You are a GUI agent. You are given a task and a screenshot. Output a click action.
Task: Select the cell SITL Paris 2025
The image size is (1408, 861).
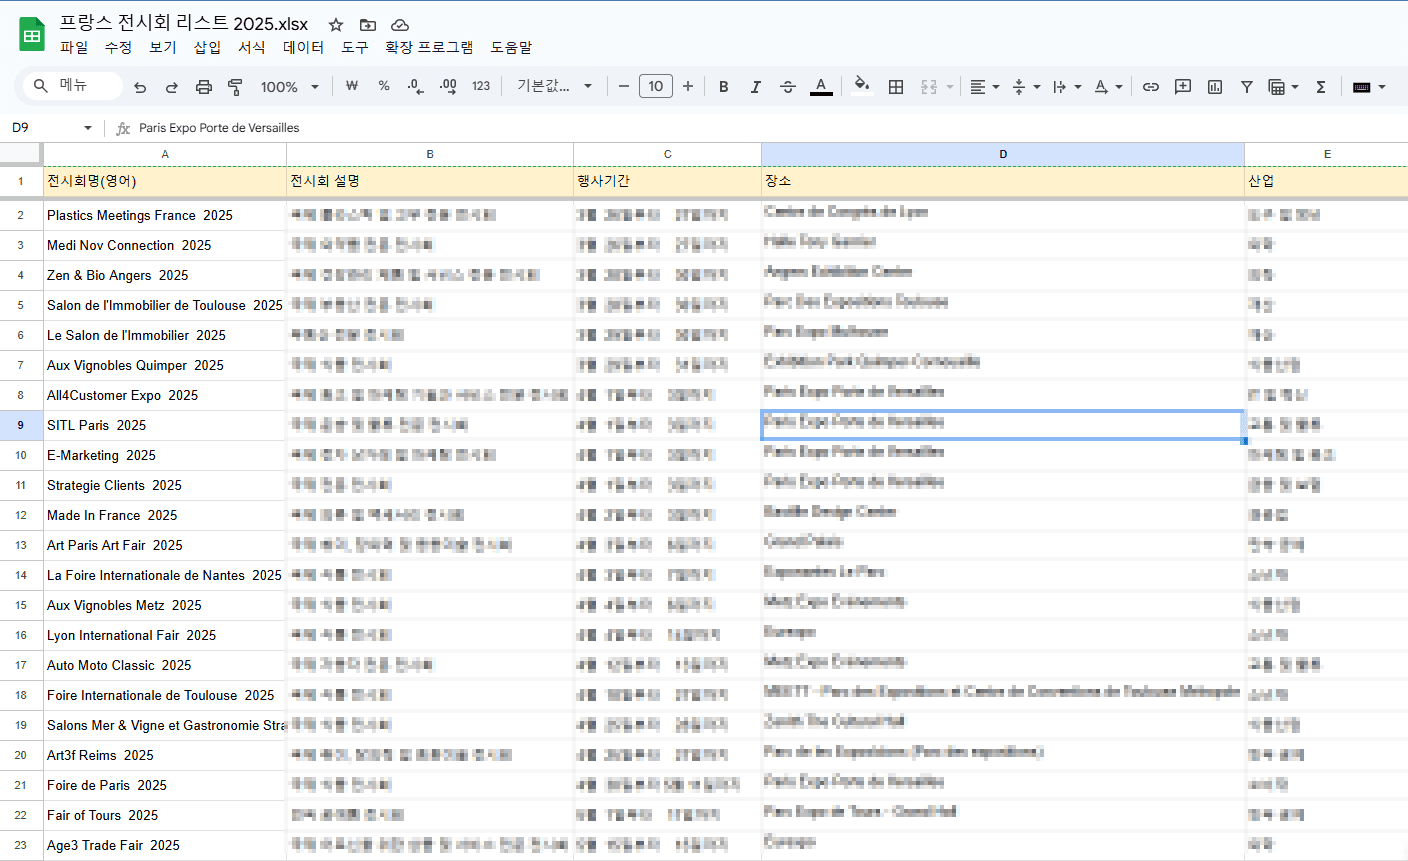pyautogui.click(x=165, y=425)
